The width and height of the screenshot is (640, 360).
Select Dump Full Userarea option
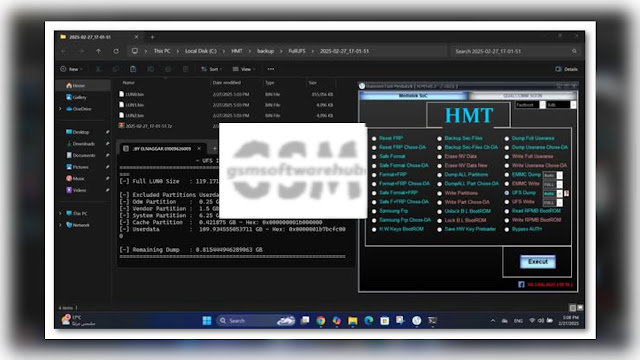pyautogui.click(x=529, y=138)
